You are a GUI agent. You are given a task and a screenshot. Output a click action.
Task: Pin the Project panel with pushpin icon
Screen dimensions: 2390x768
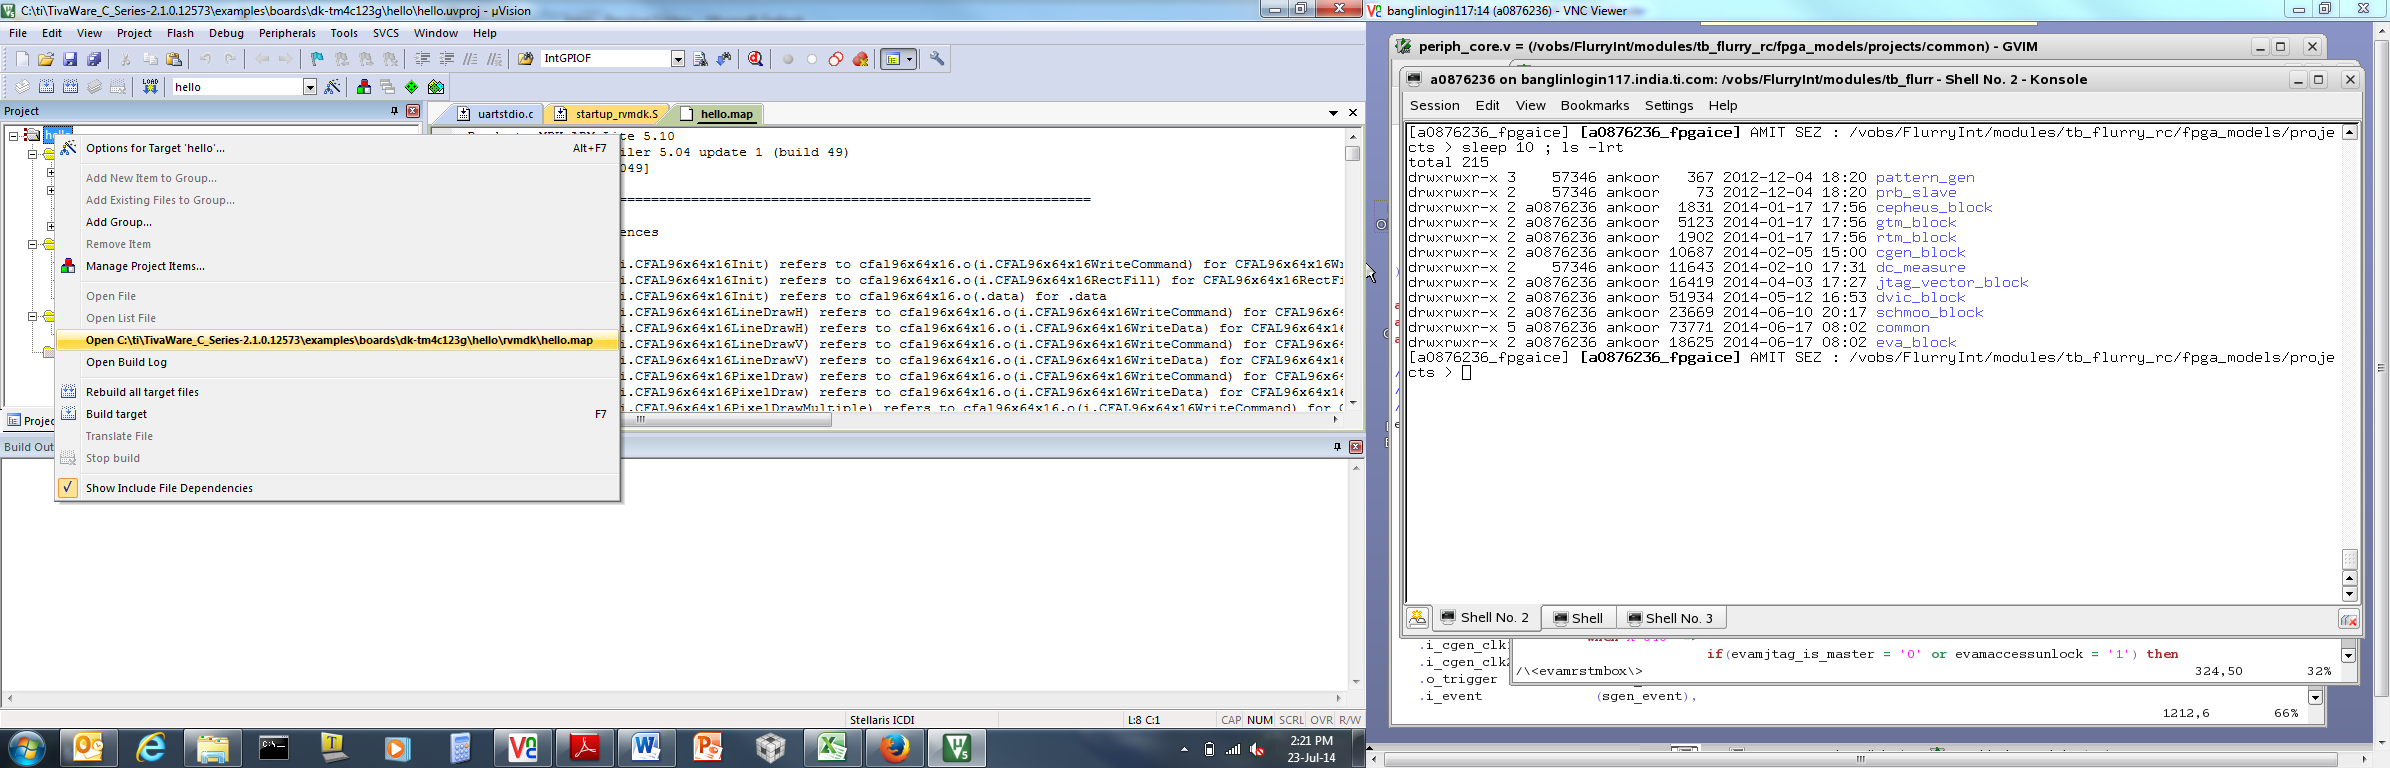[394, 111]
